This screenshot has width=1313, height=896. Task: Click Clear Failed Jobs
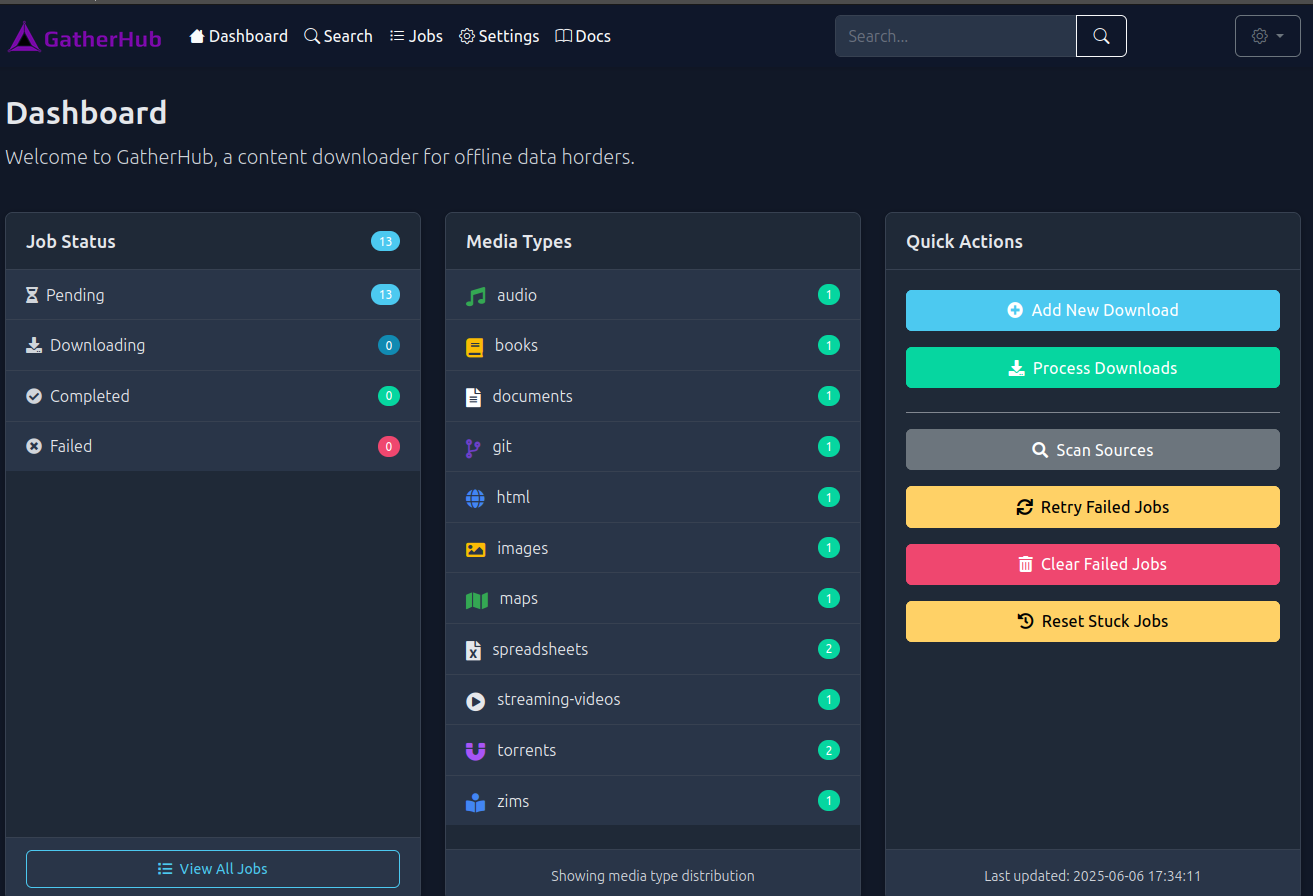1092,564
